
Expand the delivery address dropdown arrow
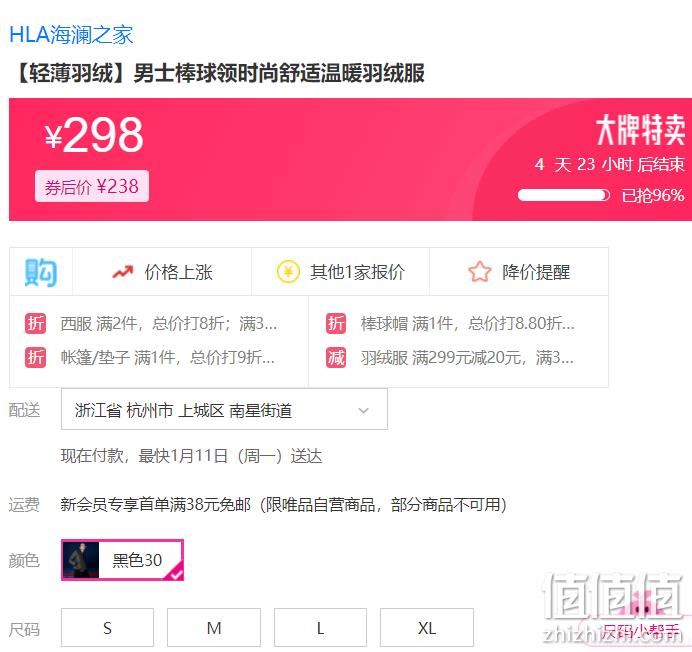[x=364, y=410]
